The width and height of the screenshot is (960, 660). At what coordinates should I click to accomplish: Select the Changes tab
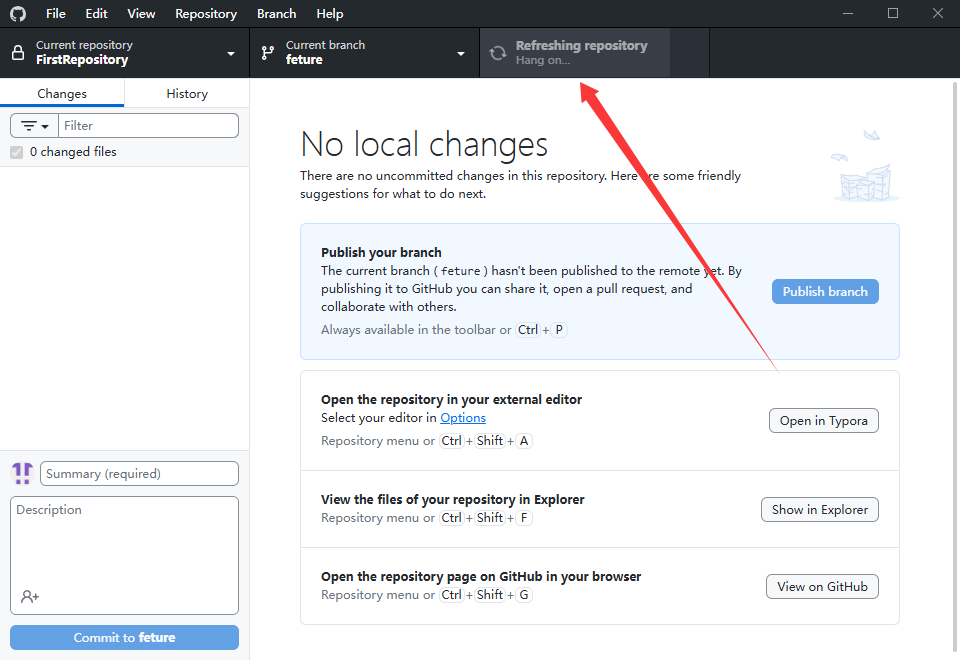[x=62, y=93]
